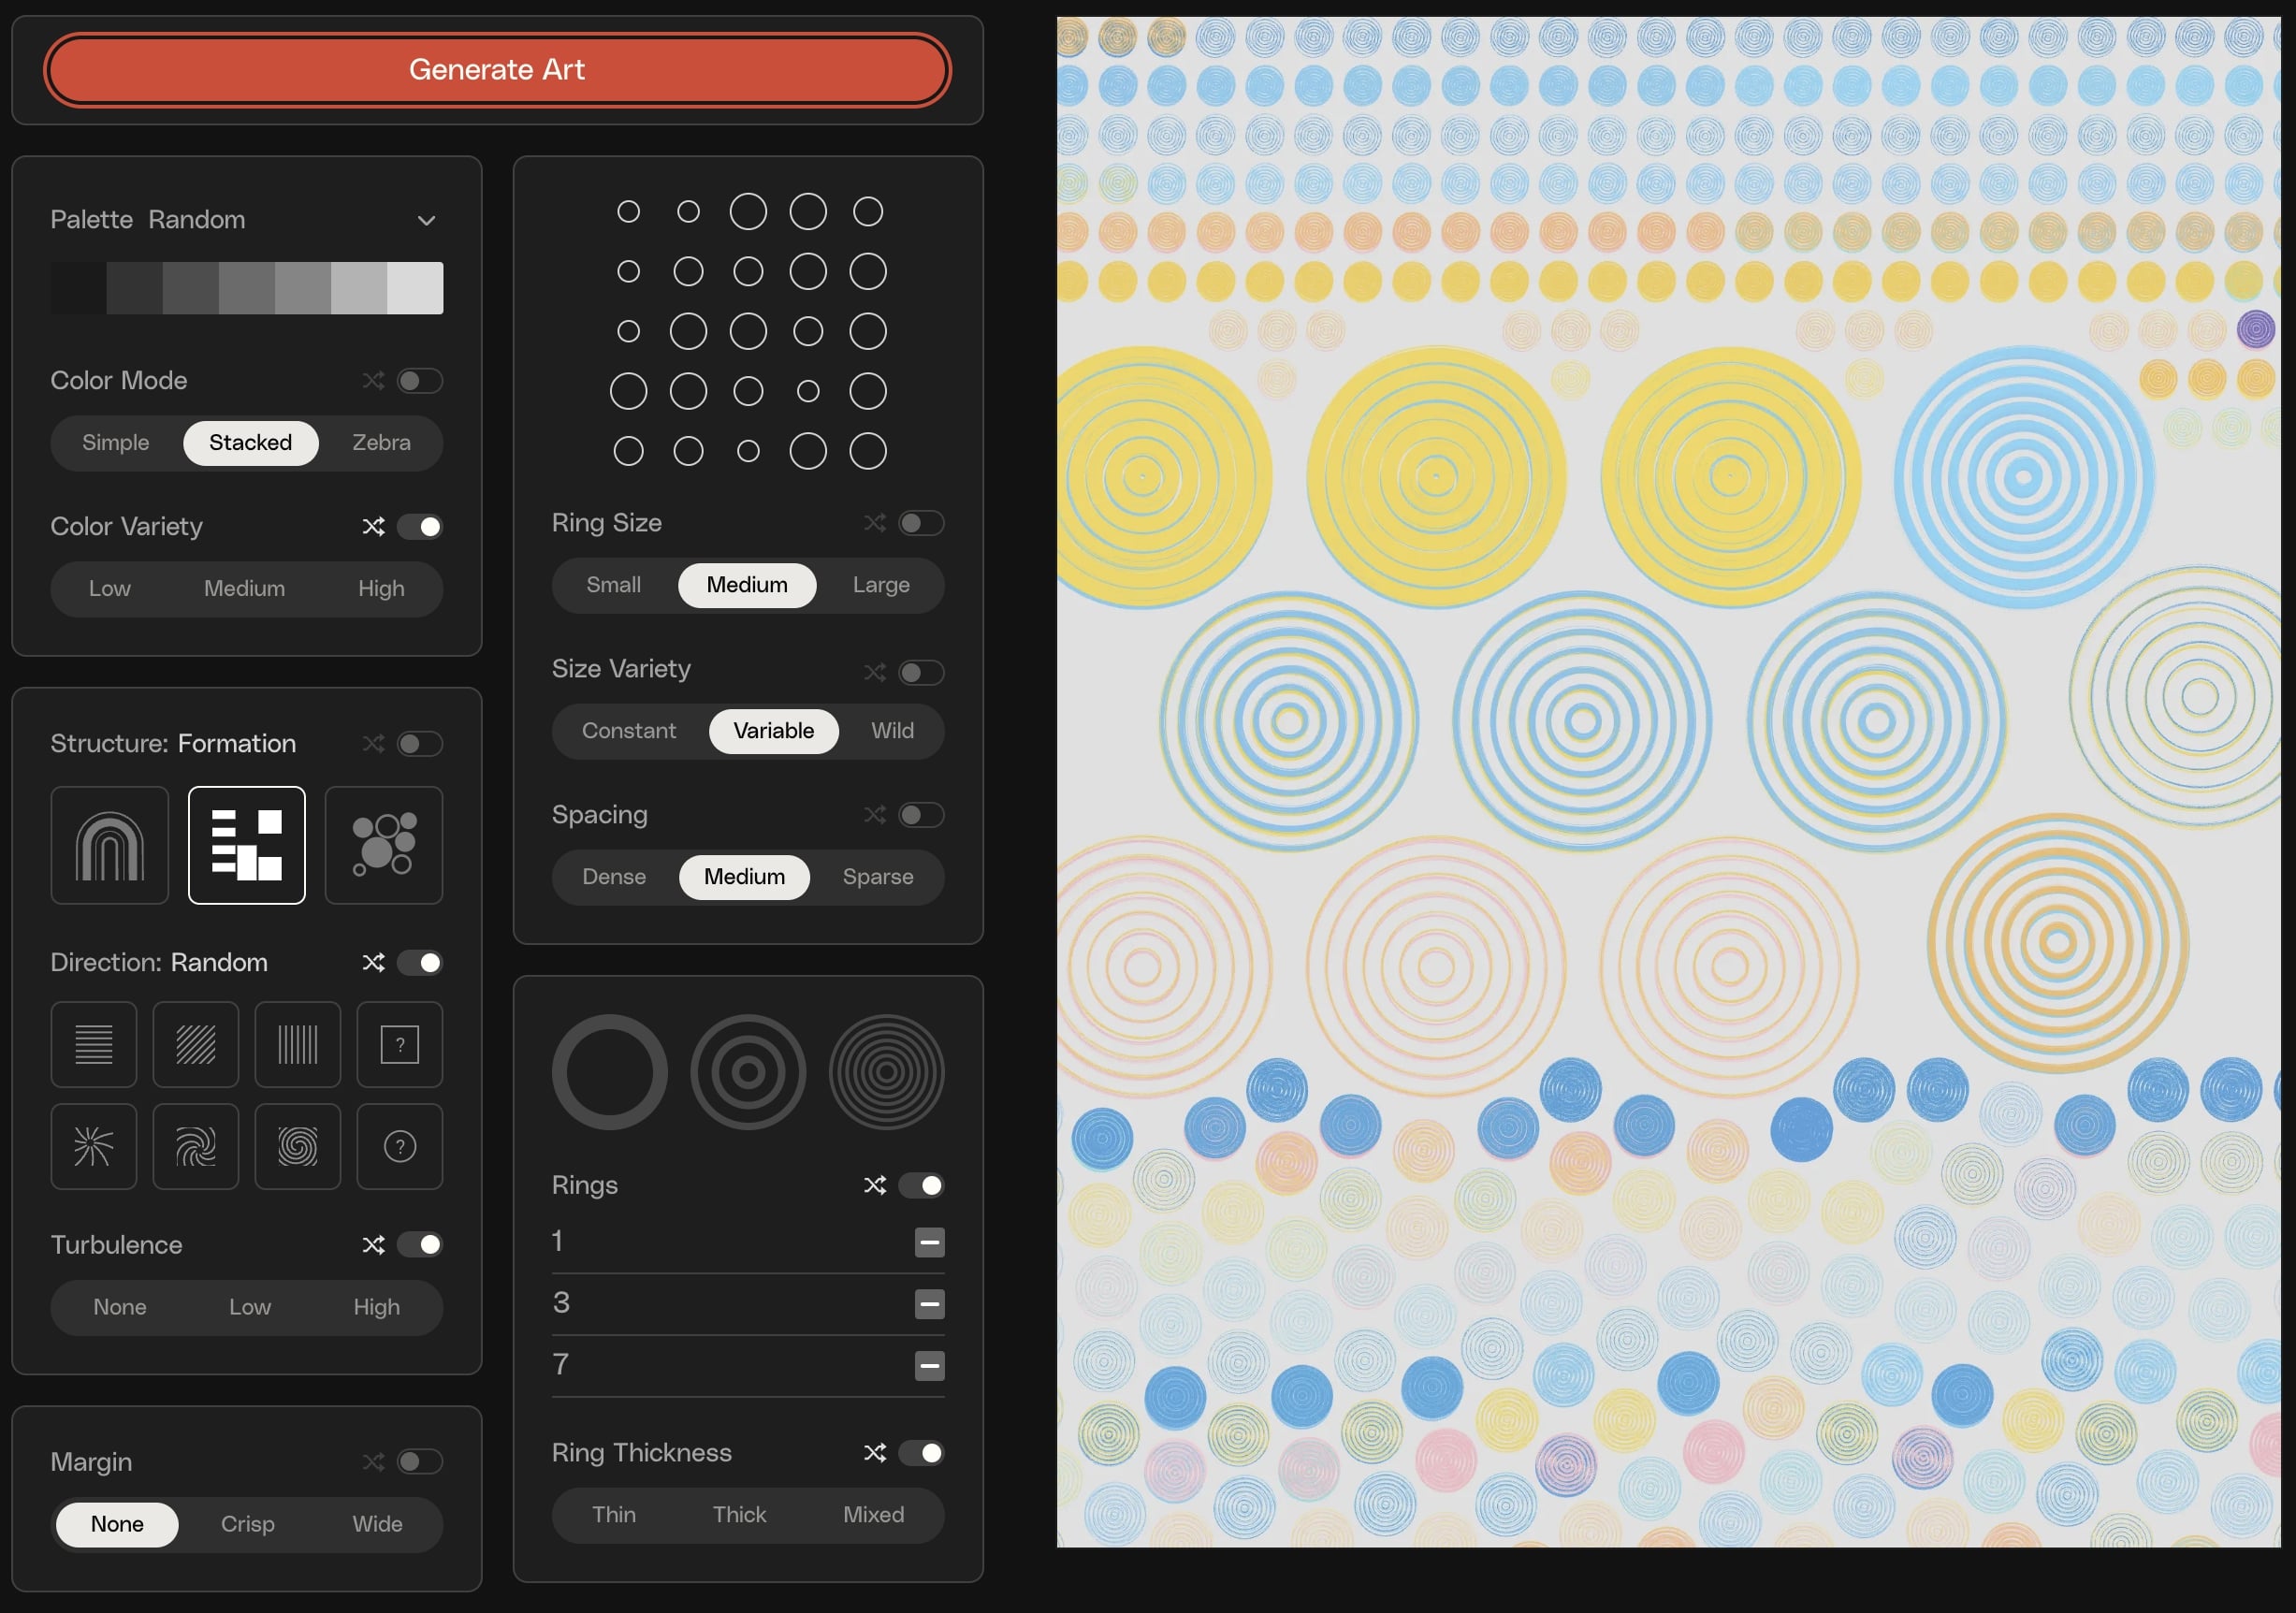Click the ring size grid preview
The height and width of the screenshot is (1613, 2296).
(748, 331)
